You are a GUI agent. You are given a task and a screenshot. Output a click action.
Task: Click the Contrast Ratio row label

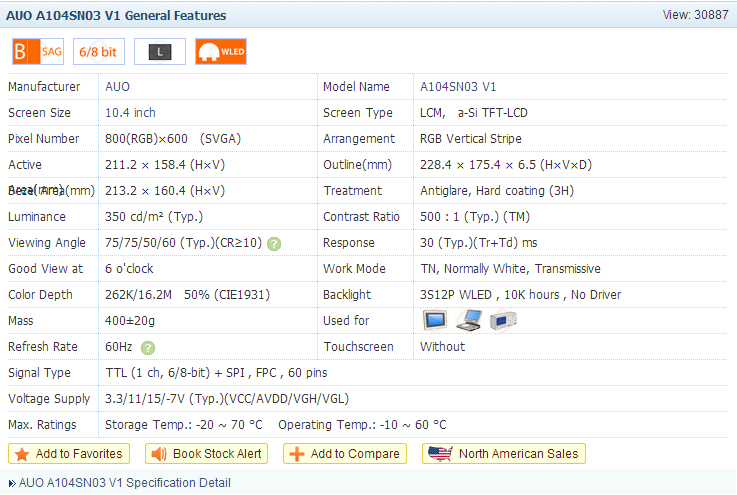coord(361,217)
